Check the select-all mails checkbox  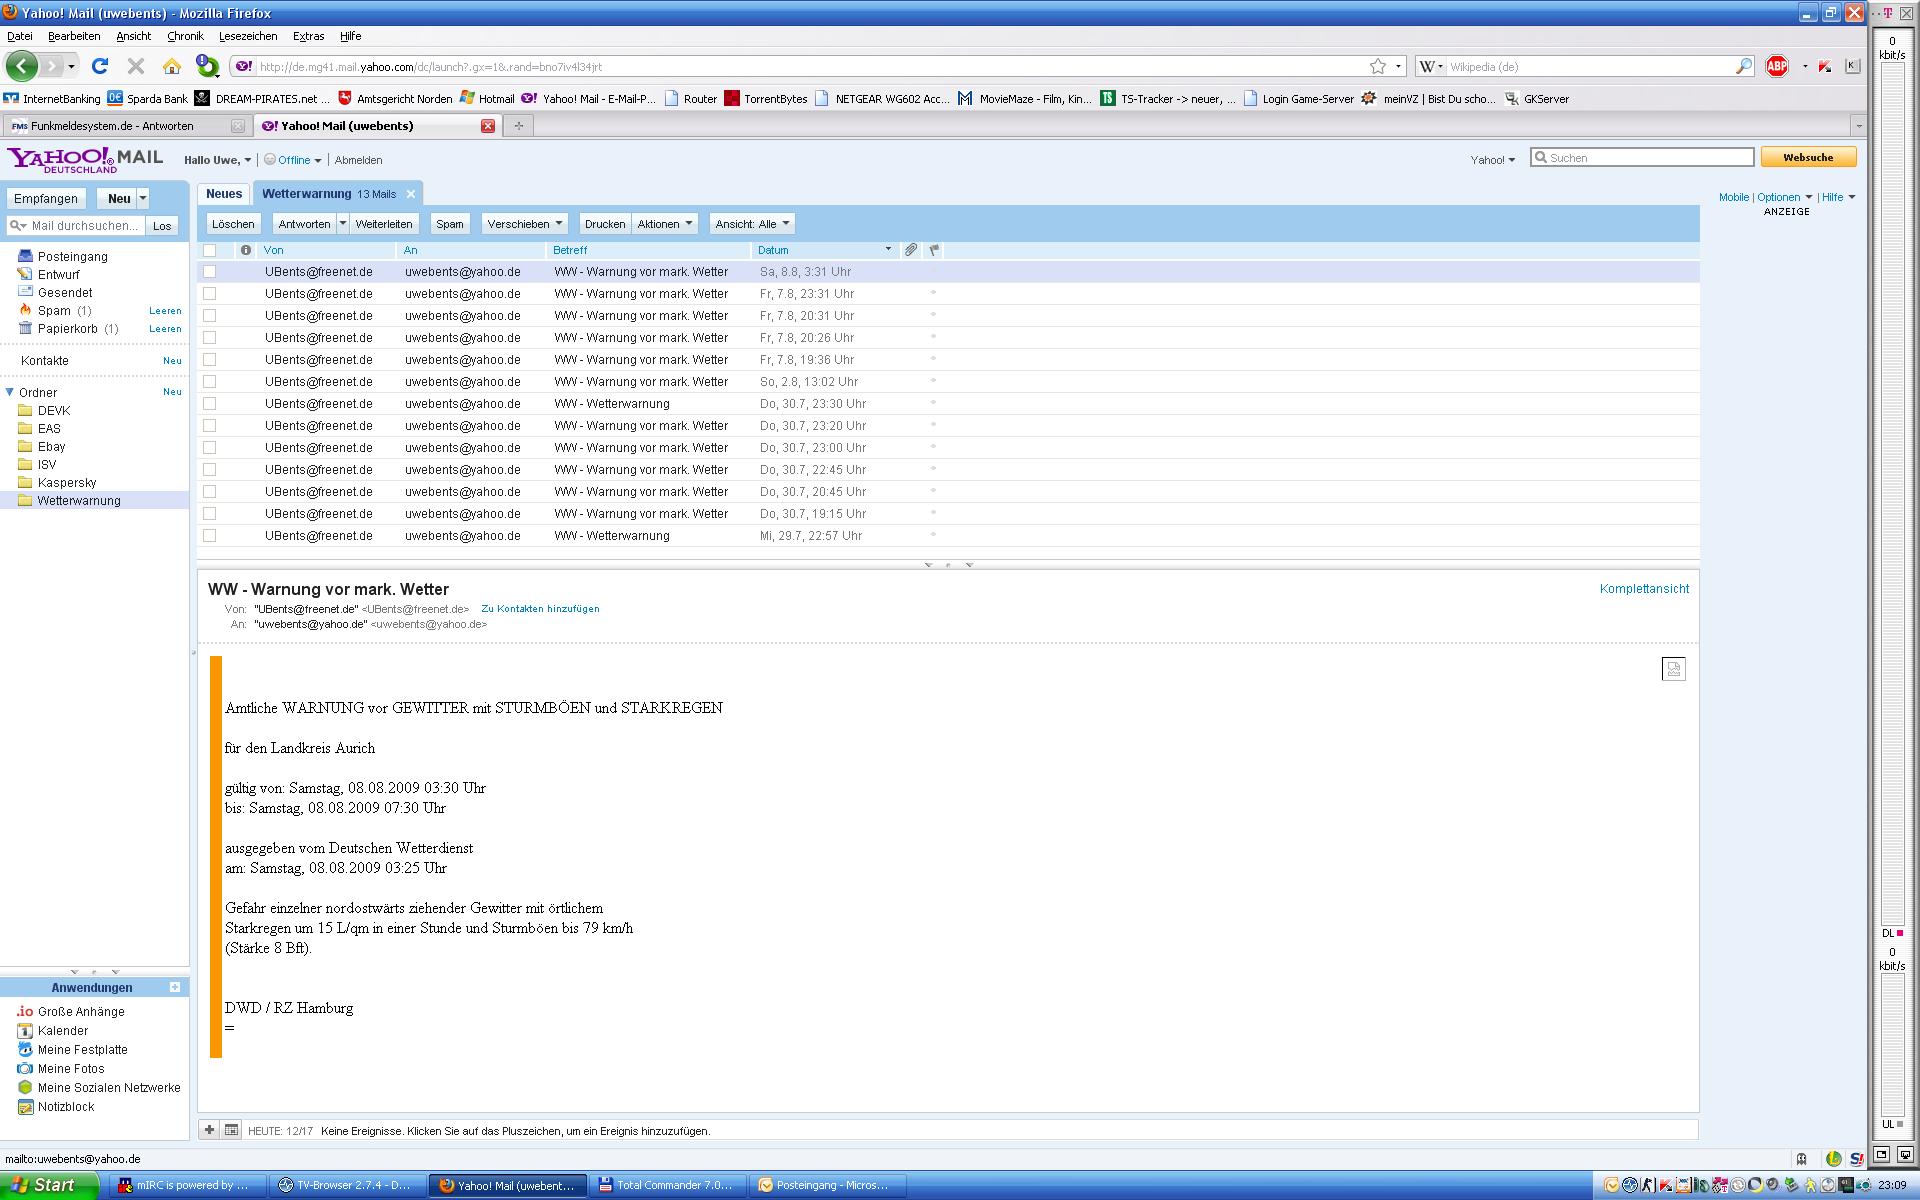tap(210, 250)
